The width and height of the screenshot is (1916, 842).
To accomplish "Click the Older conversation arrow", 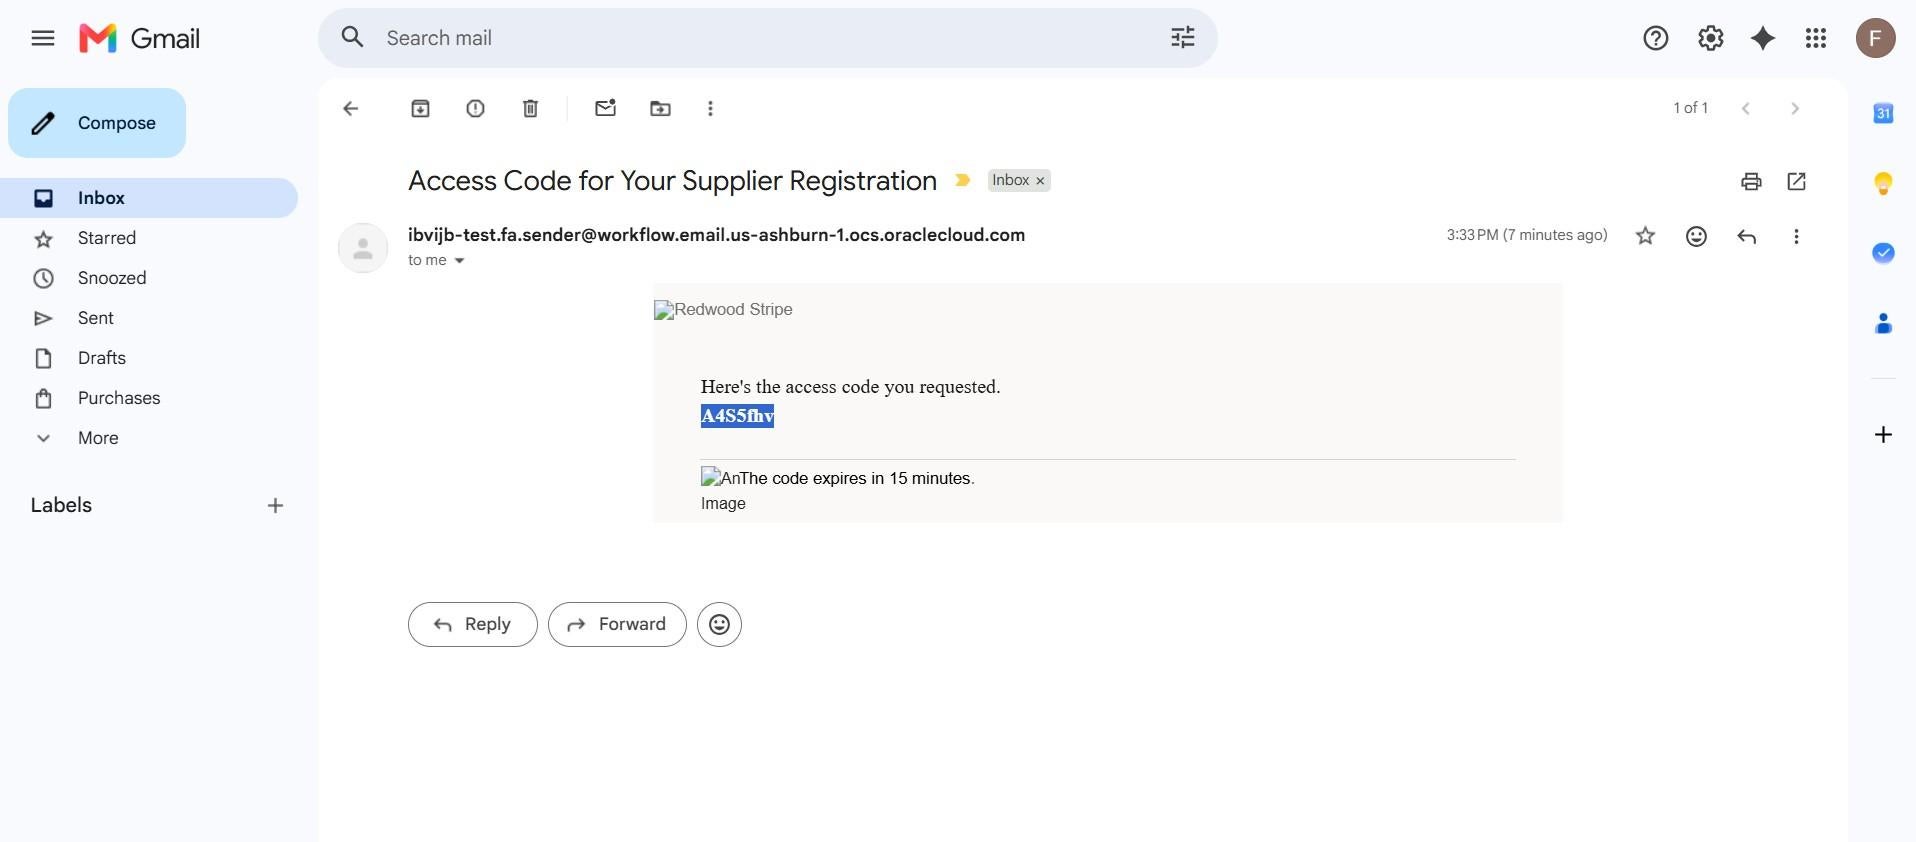I will (1794, 108).
